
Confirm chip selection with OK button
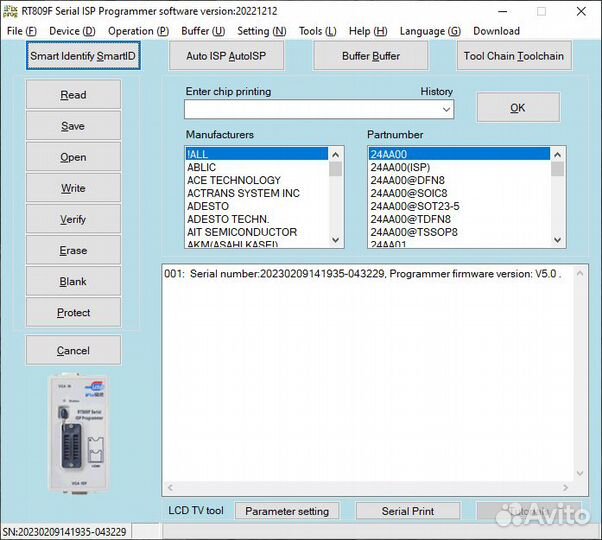518,108
